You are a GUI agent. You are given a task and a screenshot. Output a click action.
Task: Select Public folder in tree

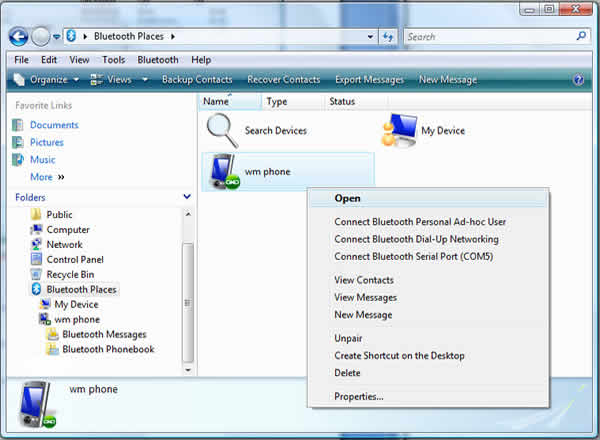coord(59,214)
